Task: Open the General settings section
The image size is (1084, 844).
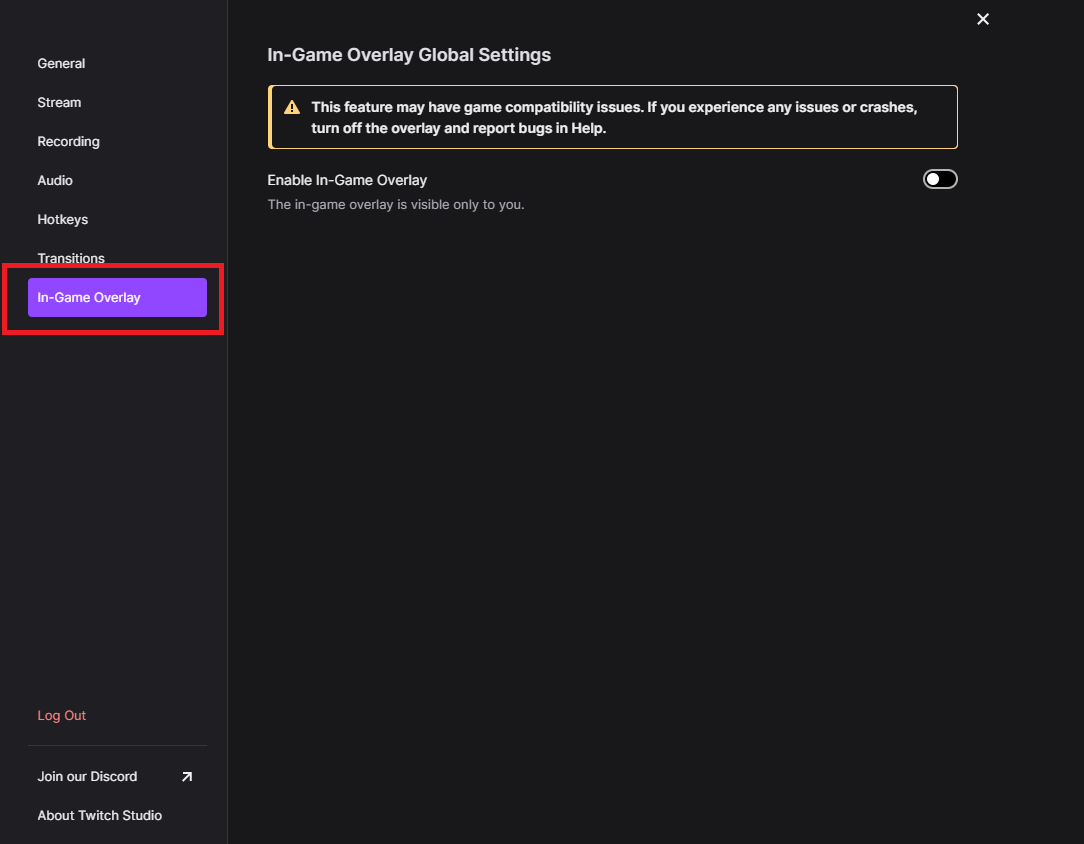Action: pyautogui.click(x=61, y=64)
